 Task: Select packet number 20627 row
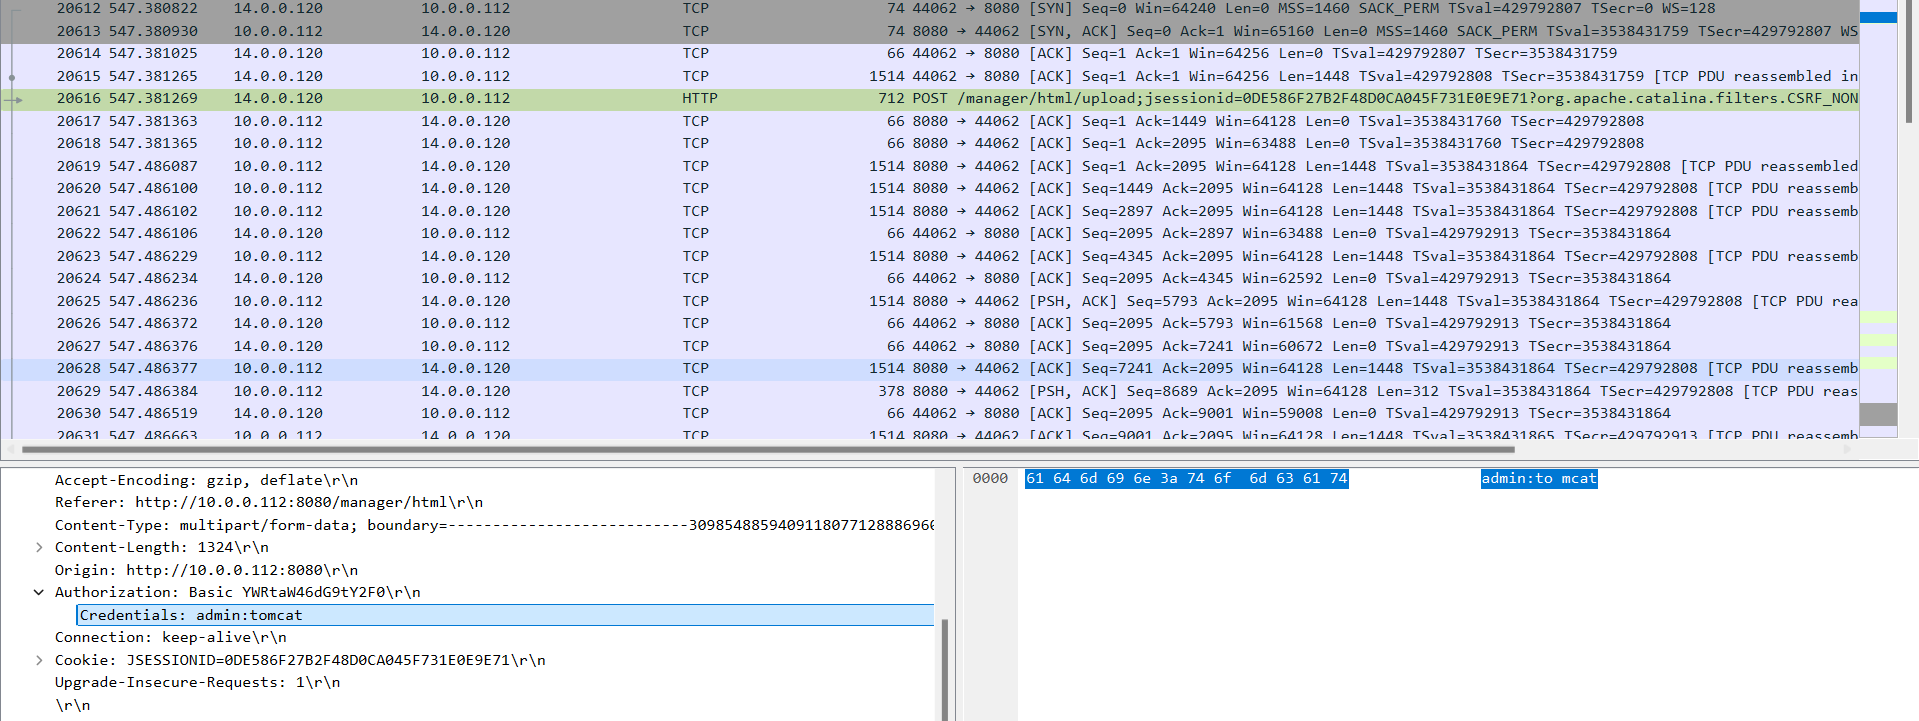[x=930, y=346]
